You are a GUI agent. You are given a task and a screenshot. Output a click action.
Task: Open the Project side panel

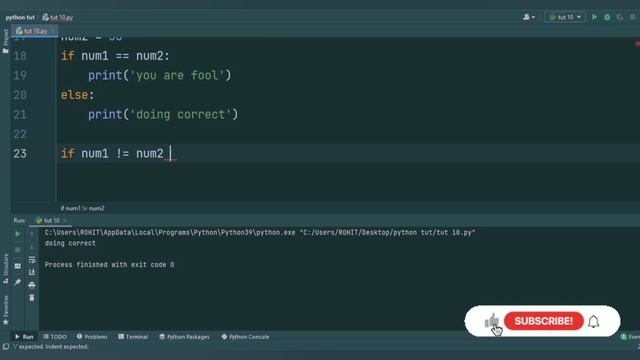coord(5,41)
